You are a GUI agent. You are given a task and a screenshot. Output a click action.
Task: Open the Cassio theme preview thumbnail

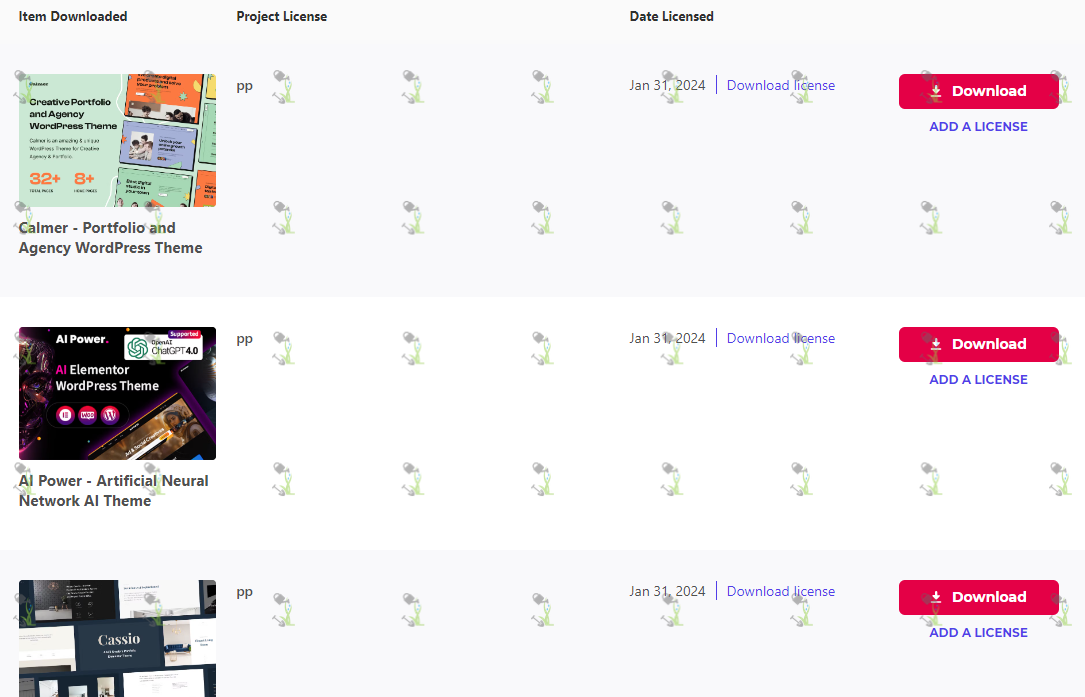coord(118,638)
